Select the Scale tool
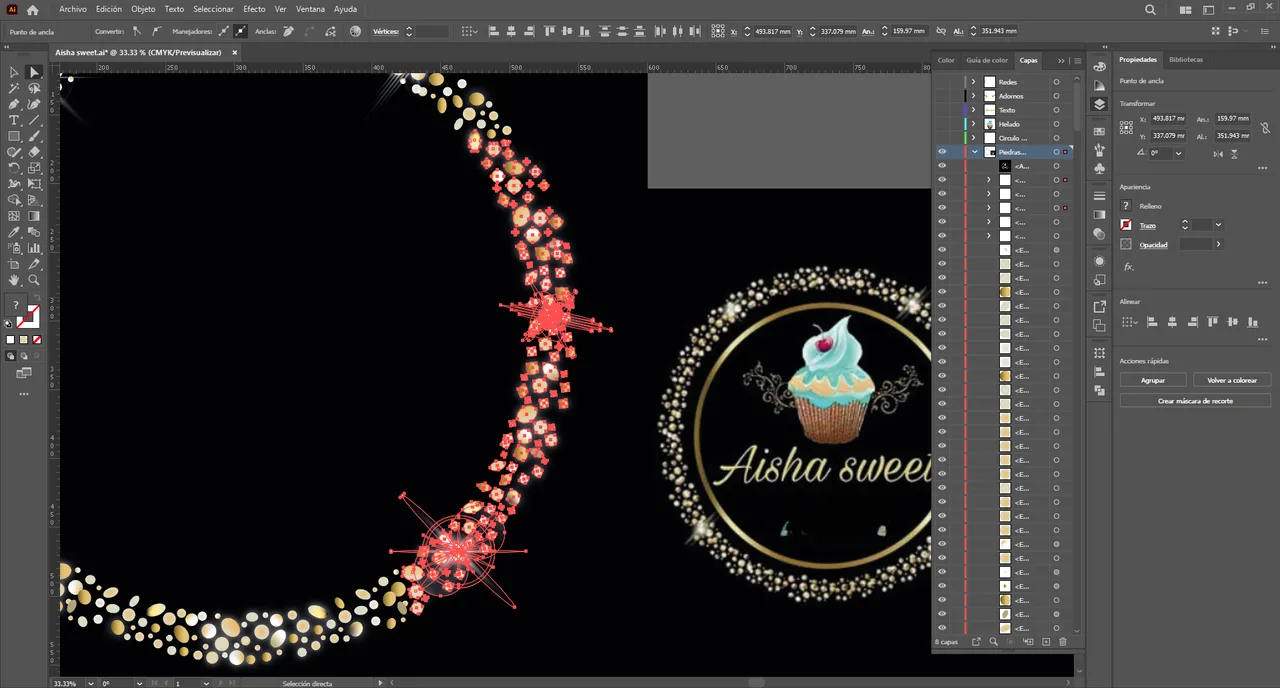The image size is (1280, 688). (x=34, y=168)
